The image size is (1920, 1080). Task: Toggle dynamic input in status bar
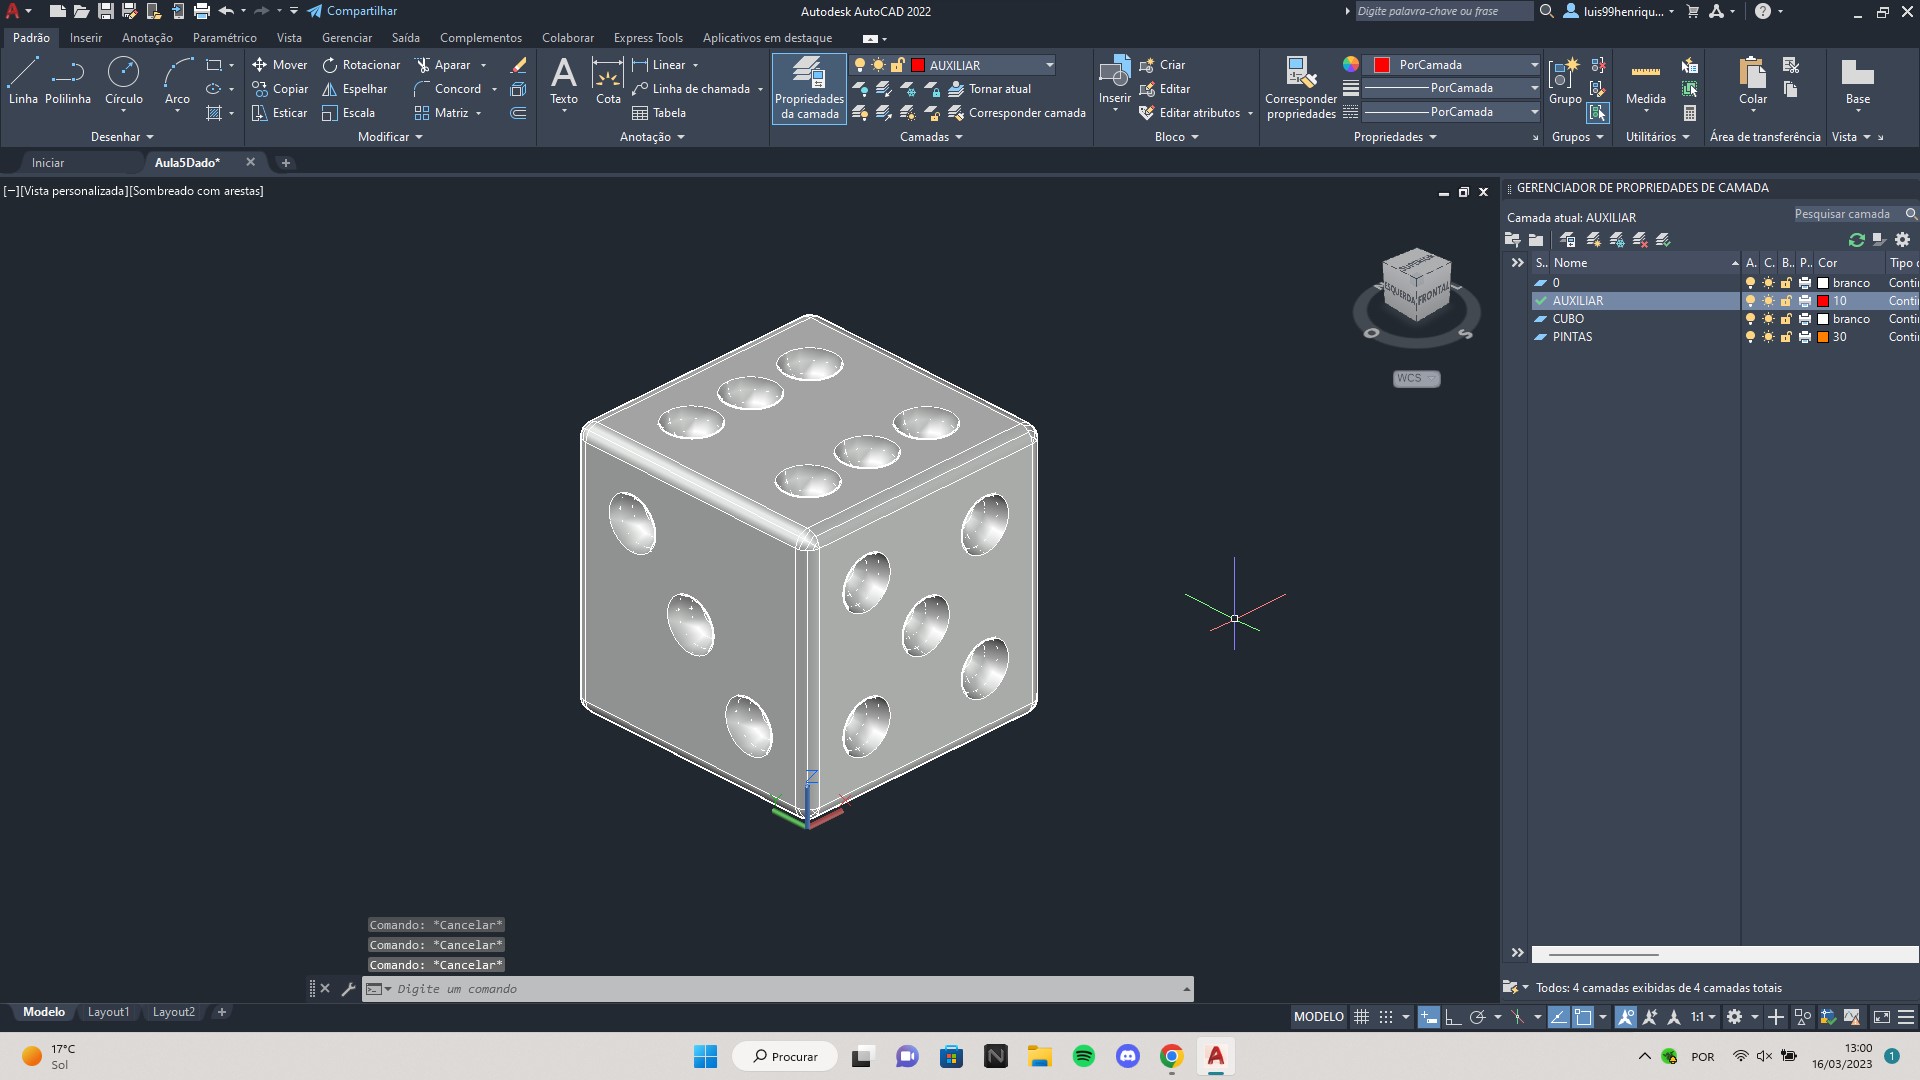(1429, 1017)
